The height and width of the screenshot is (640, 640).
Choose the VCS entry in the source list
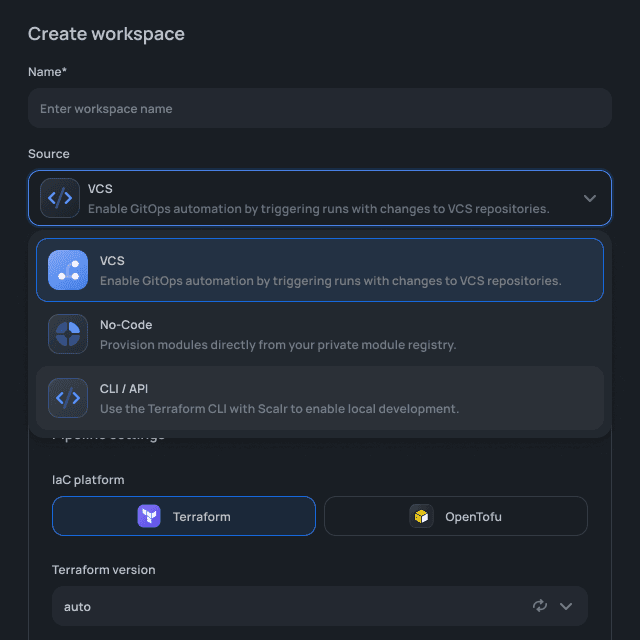point(320,270)
